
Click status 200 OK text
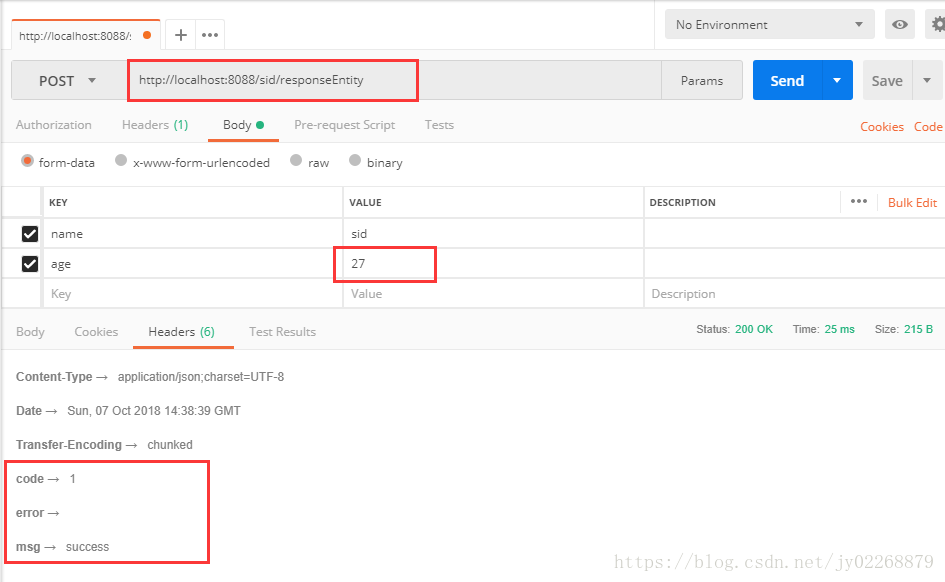[x=754, y=329]
